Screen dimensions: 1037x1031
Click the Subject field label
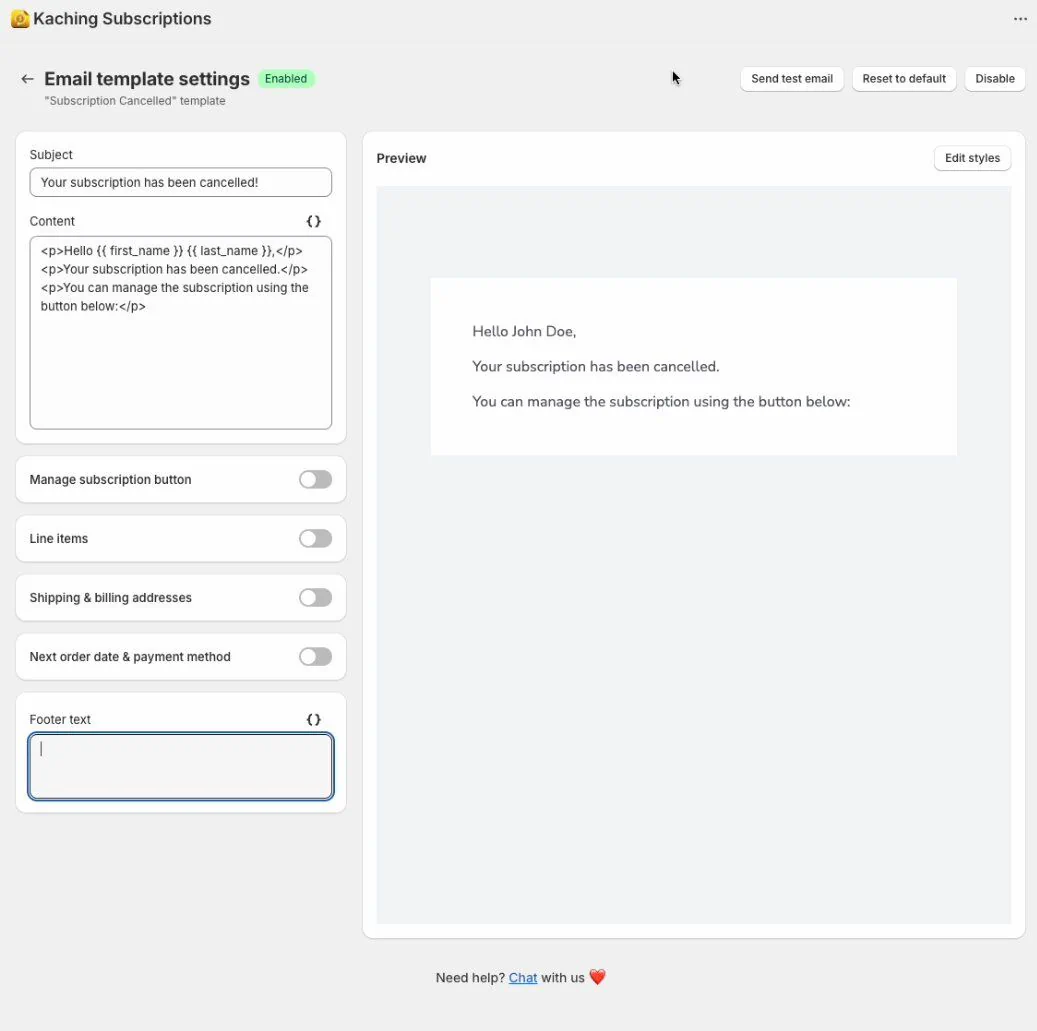coord(51,155)
